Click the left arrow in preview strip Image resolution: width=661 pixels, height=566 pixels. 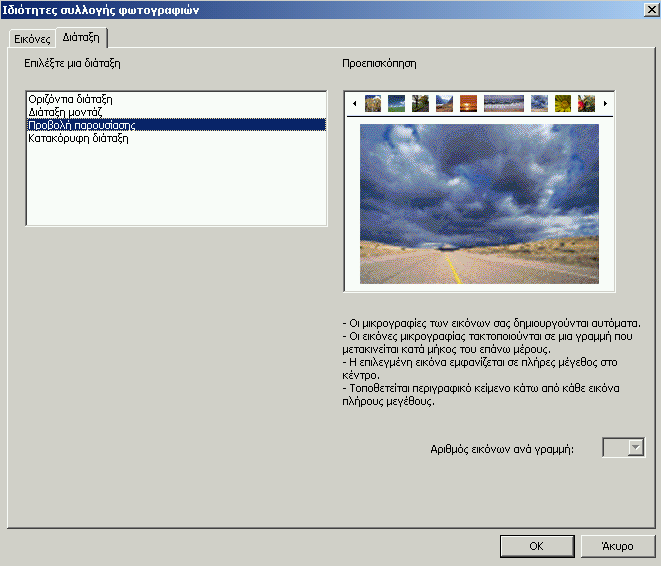355,103
